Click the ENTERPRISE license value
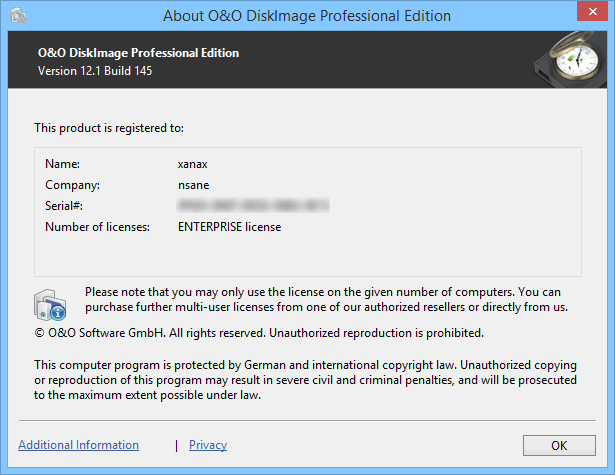This screenshot has height=475, width=615. pyautogui.click(x=229, y=227)
